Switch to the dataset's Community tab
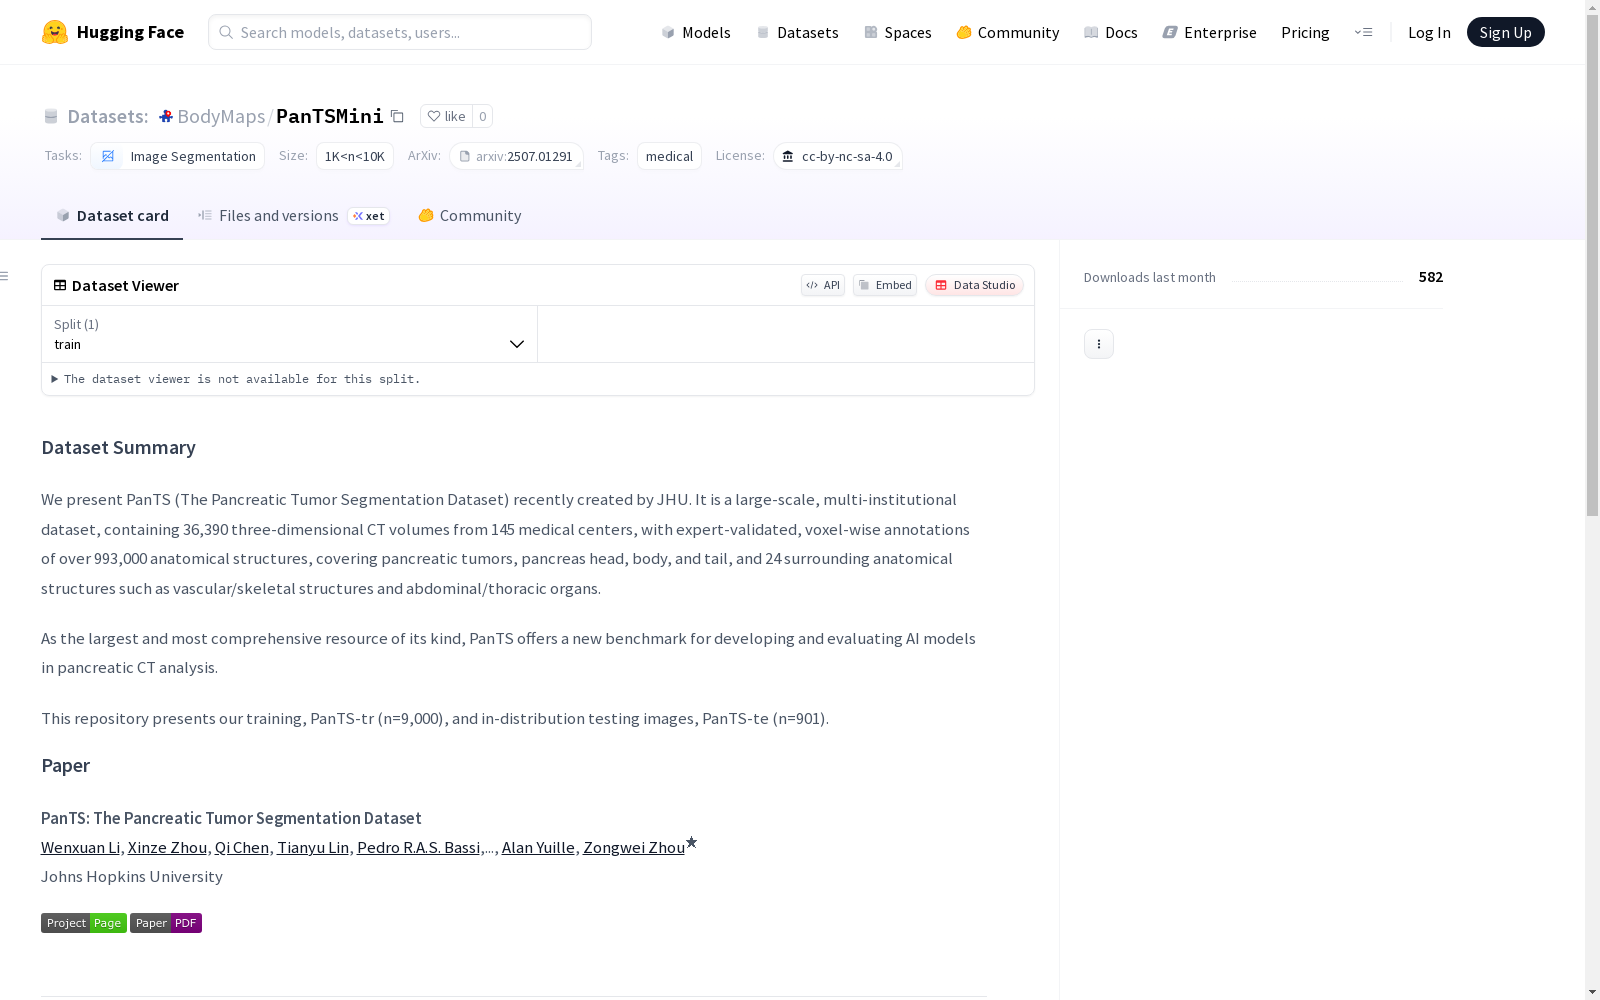Viewport: 1600px width, 1000px height. click(470, 216)
